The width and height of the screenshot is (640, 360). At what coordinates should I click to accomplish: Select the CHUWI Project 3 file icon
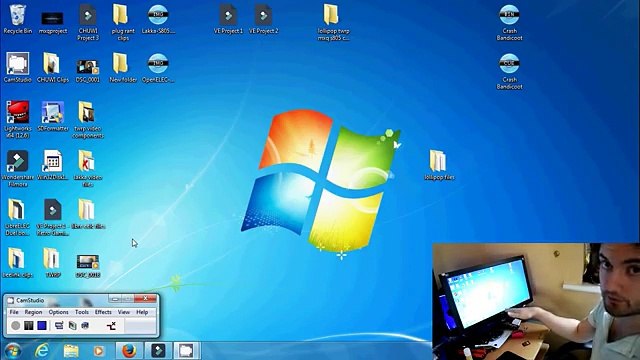click(88, 22)
